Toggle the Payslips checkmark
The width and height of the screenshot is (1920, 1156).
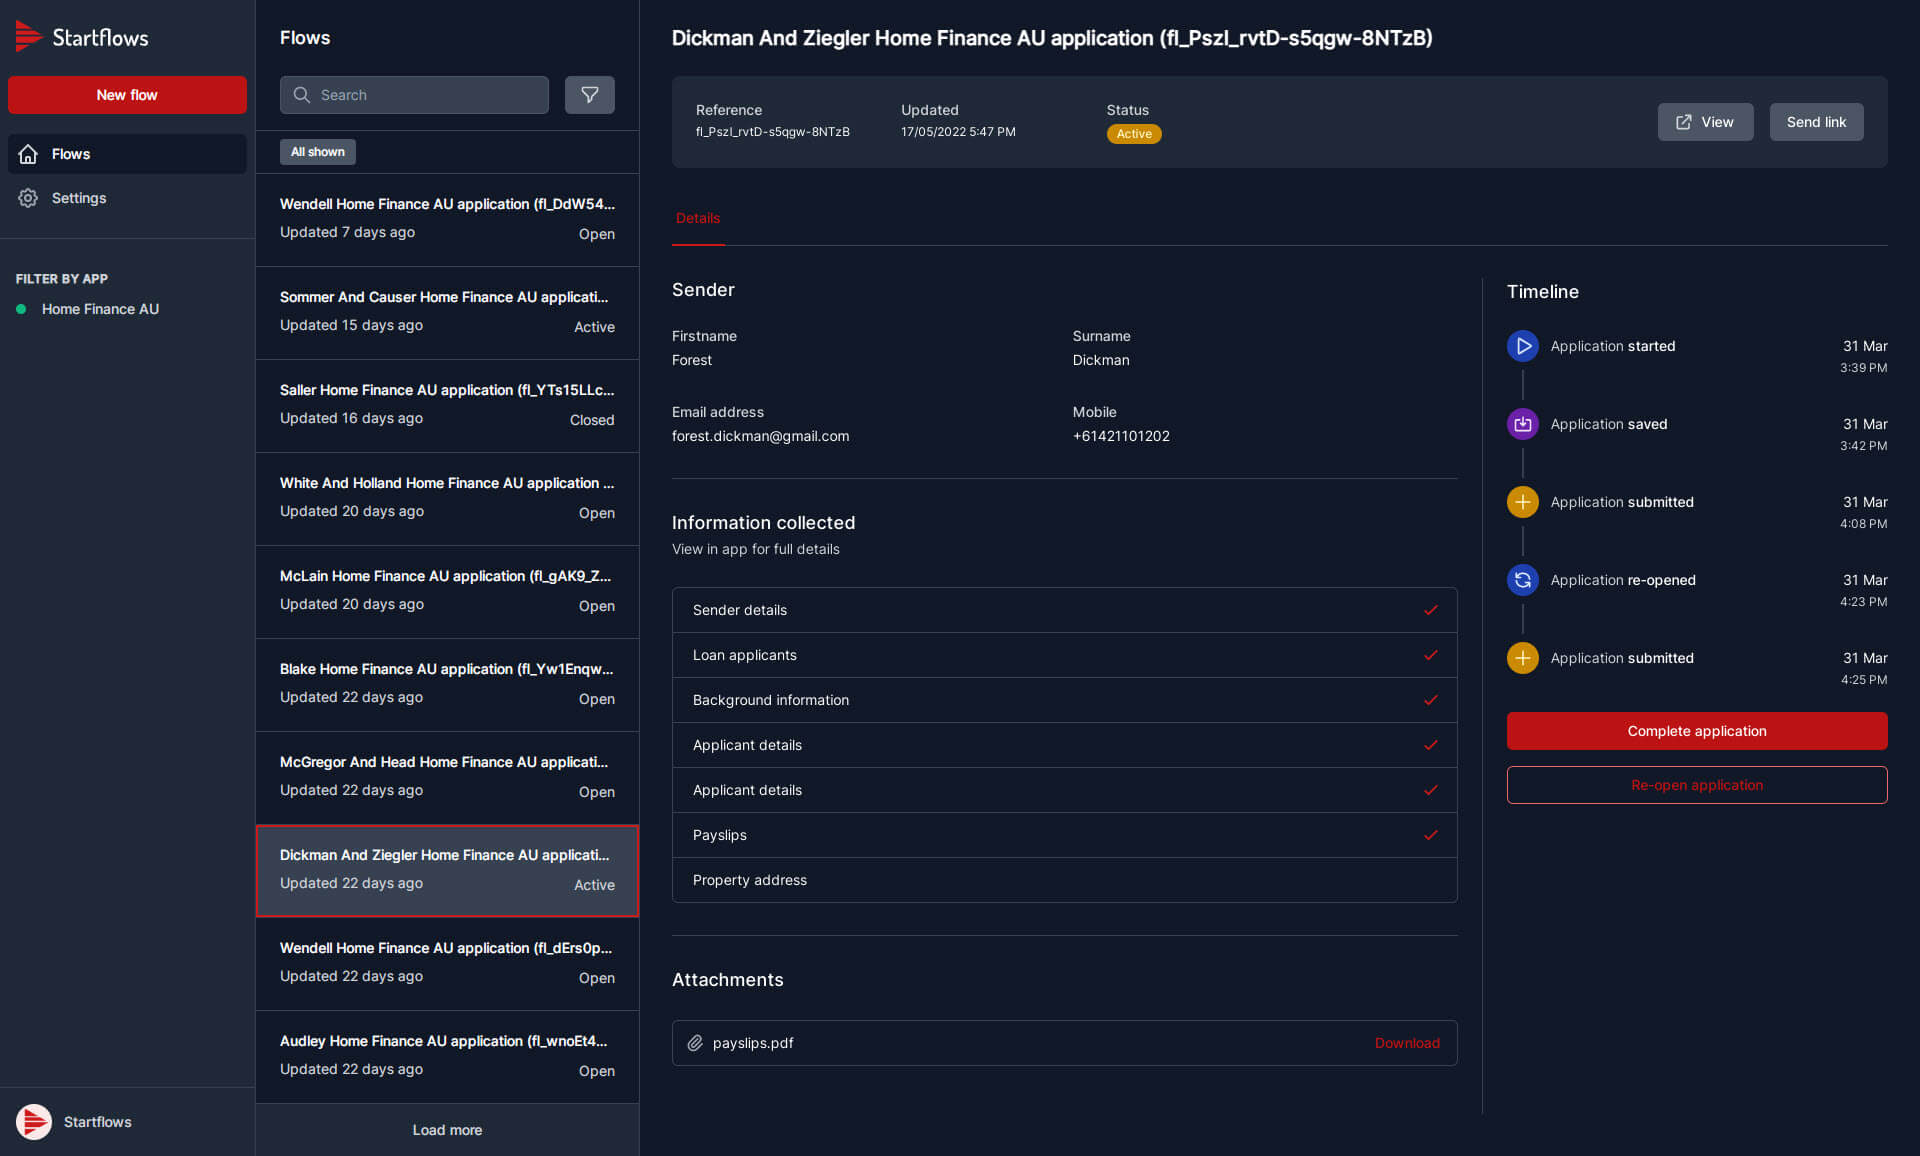tap(1431, 835)
